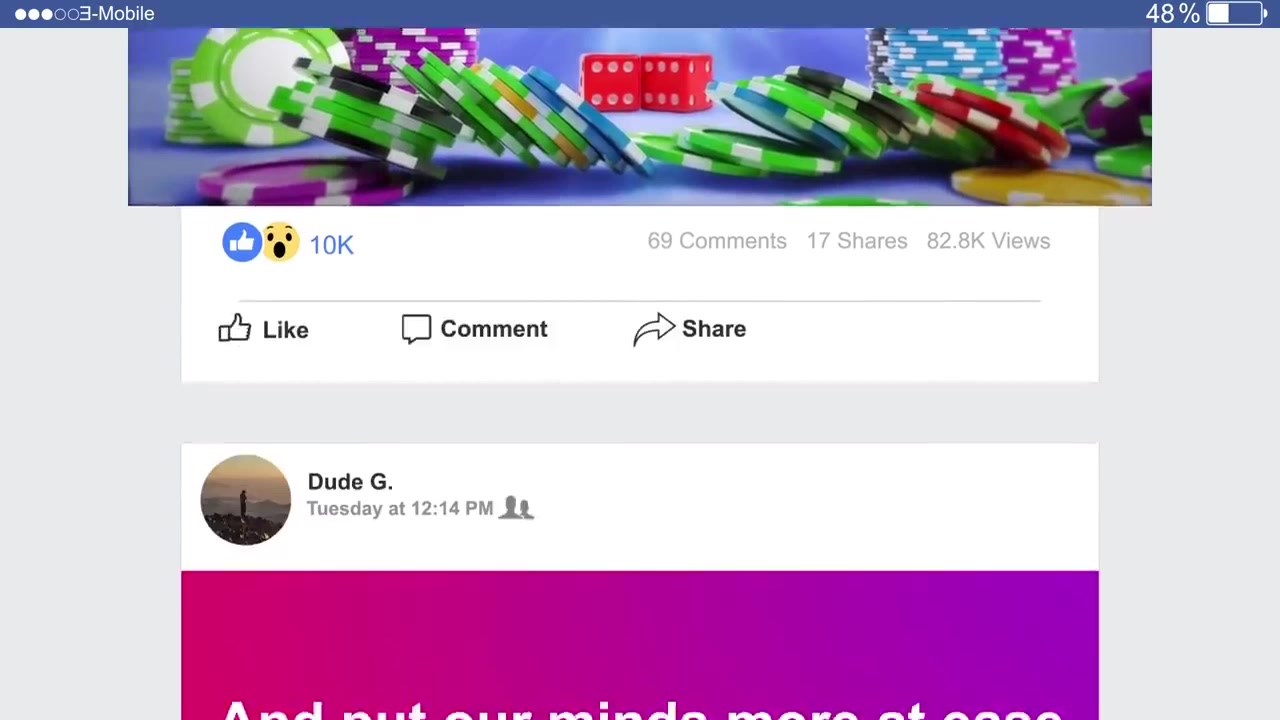View the 10K reactions count

(x=331, y=245)
